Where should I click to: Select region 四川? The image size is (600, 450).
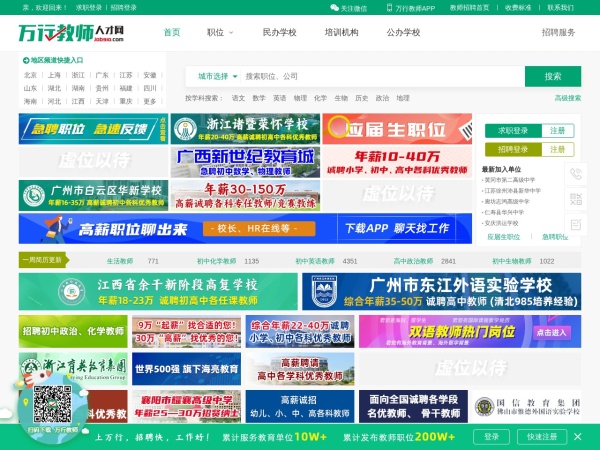150,88
